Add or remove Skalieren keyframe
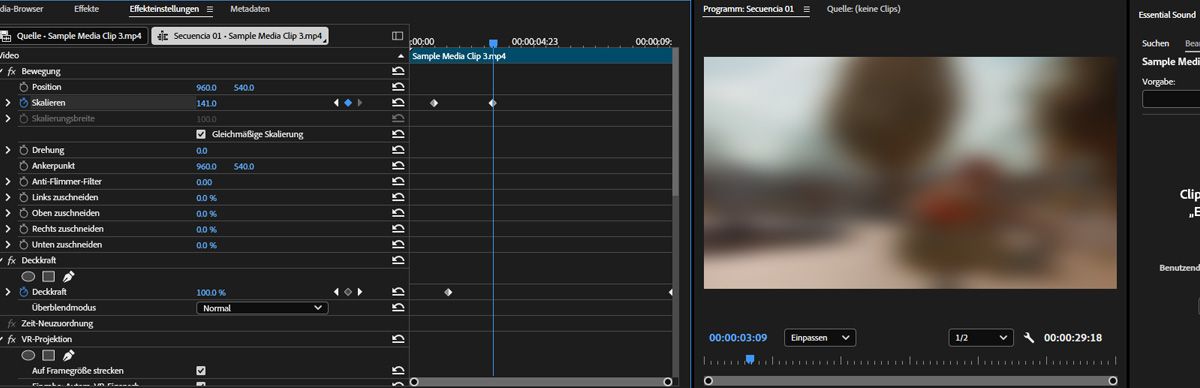Image resolution: width=1200 pixels, height=388 pixels. [x=348, y=103]
